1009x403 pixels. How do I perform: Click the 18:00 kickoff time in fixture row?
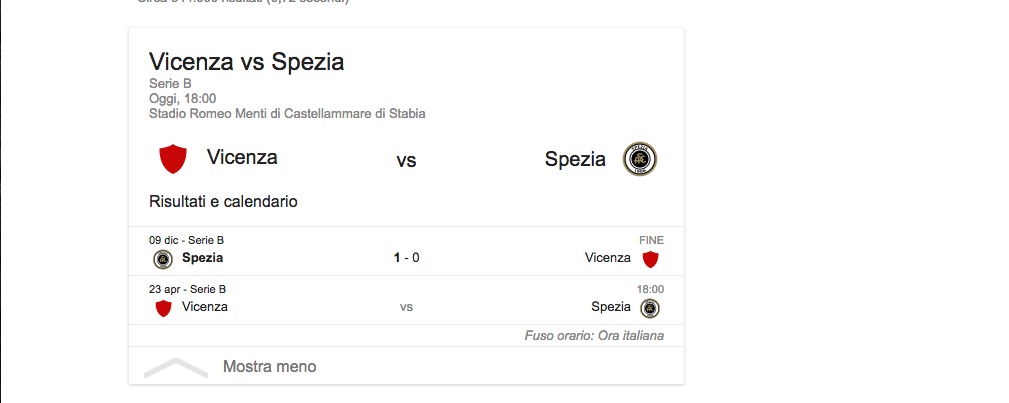650,288
